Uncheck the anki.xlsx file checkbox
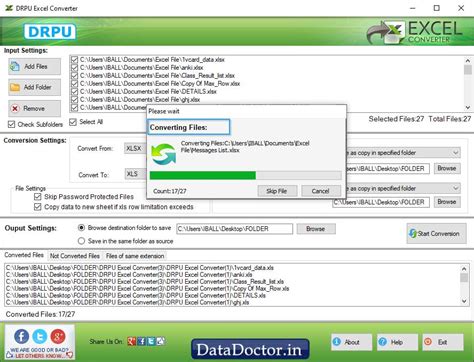This screenshot has height=362, width=474. click(x=74, y=68)
